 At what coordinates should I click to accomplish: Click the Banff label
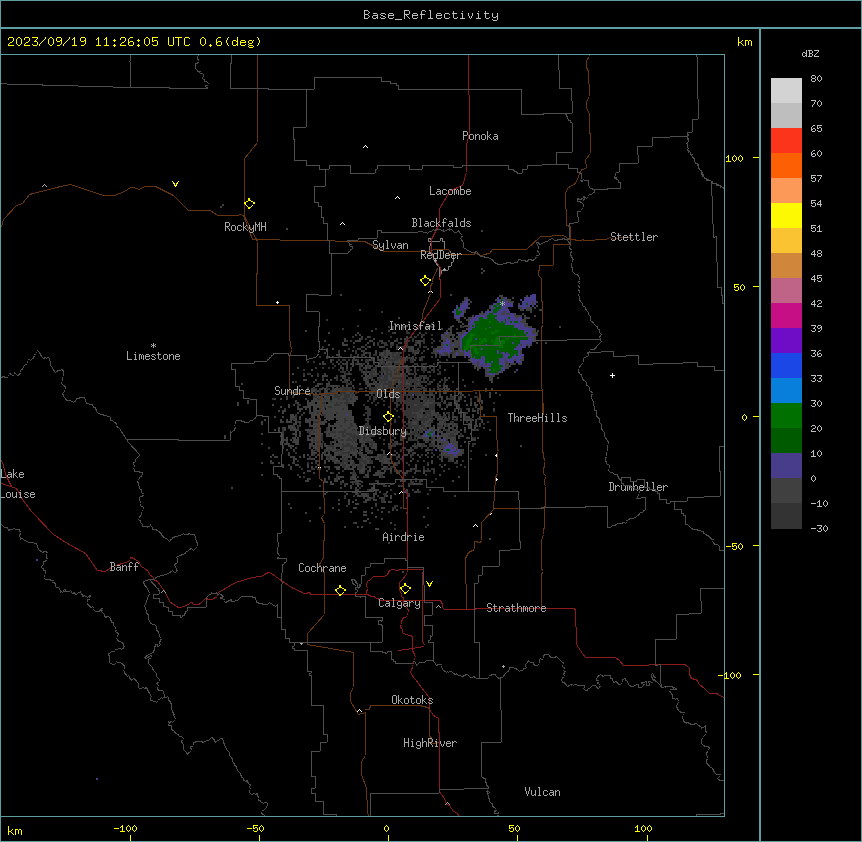click(124, 567)
